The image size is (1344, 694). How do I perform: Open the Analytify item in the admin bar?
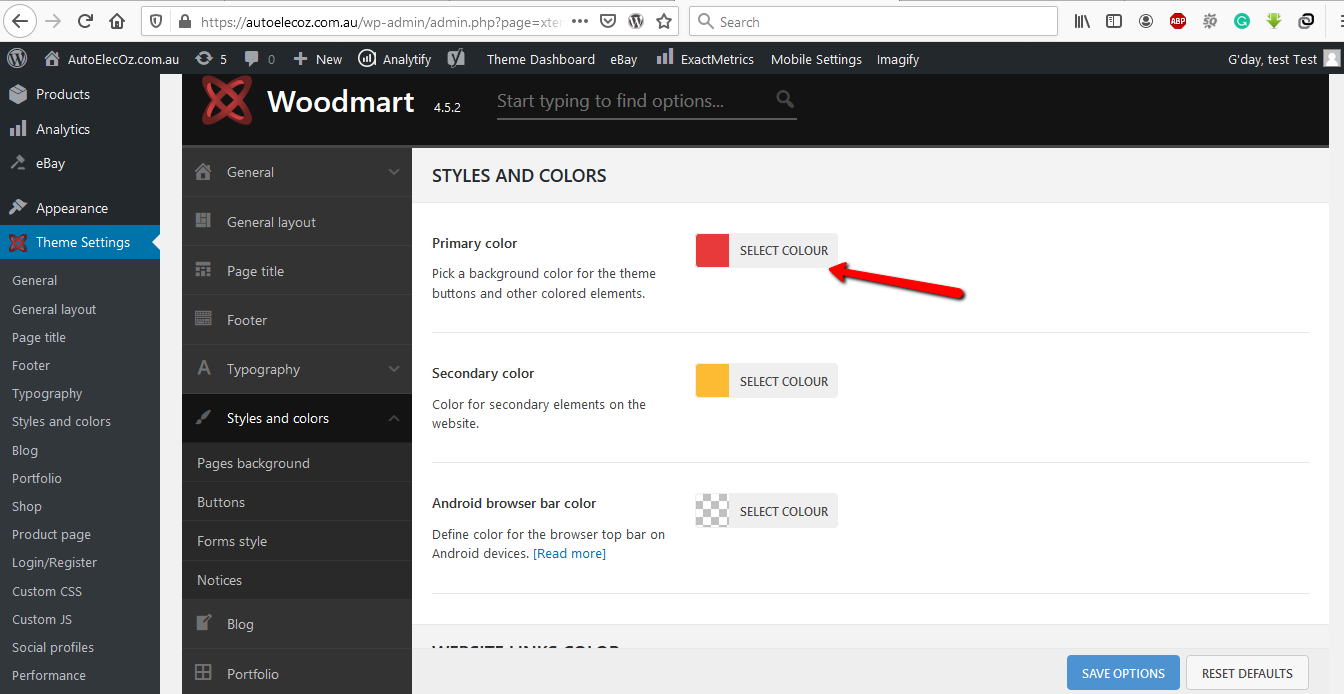pyautogui.click(x=395, y=59)
